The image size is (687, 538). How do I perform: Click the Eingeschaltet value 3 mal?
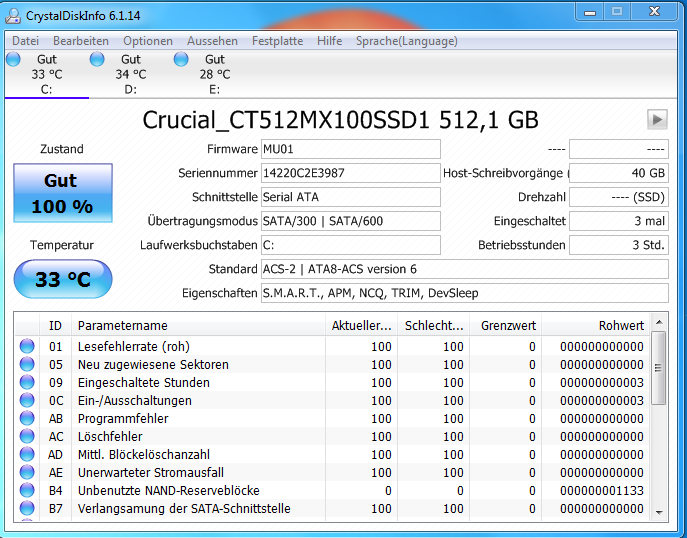(619, 221)
